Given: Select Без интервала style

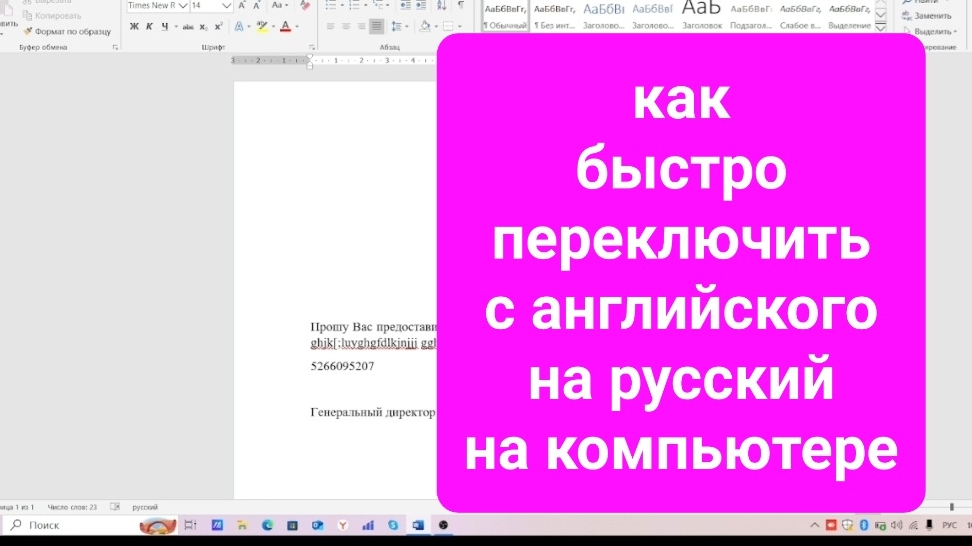Looking at the screenshot, I should tap(554, 16).
